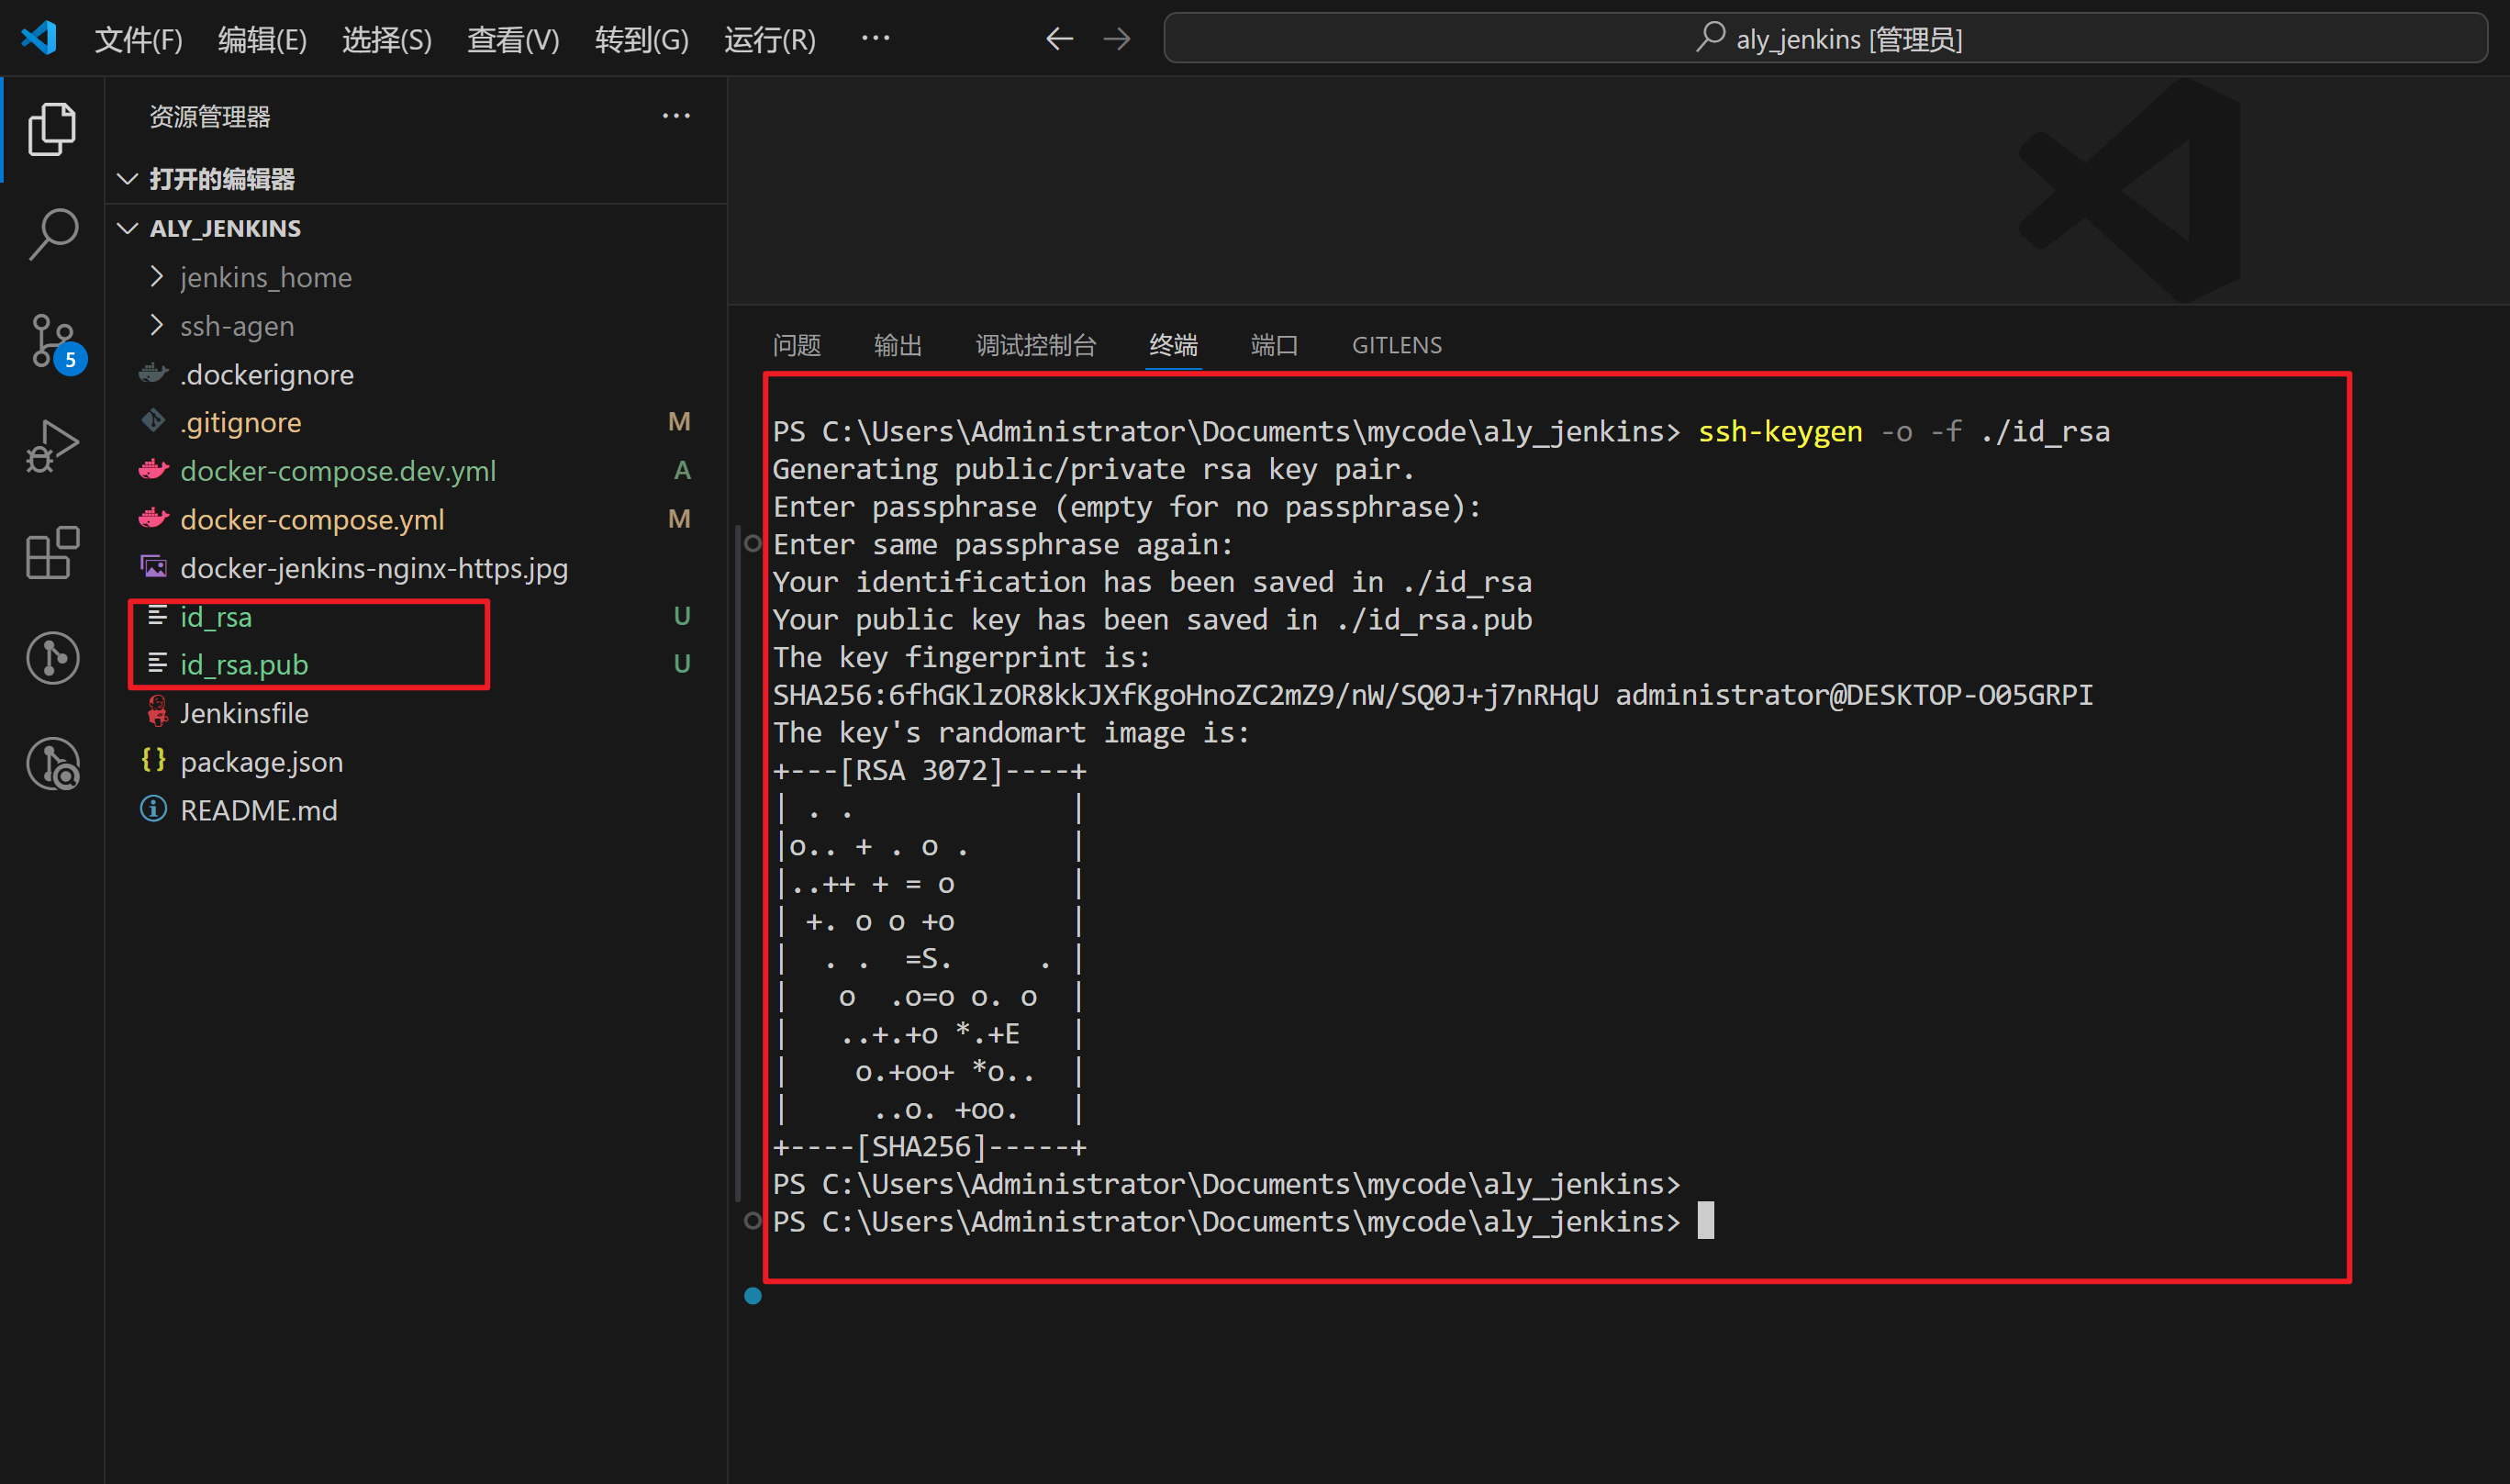
Task: Open the File (文件) menu
Action: click(138, 39)
